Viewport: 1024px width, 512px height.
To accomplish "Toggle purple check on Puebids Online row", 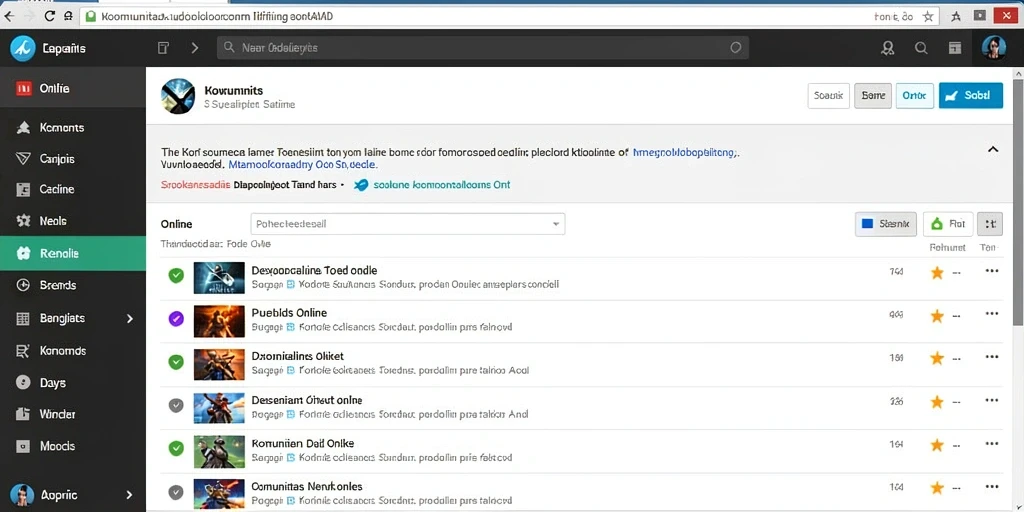I will (176, 319).
